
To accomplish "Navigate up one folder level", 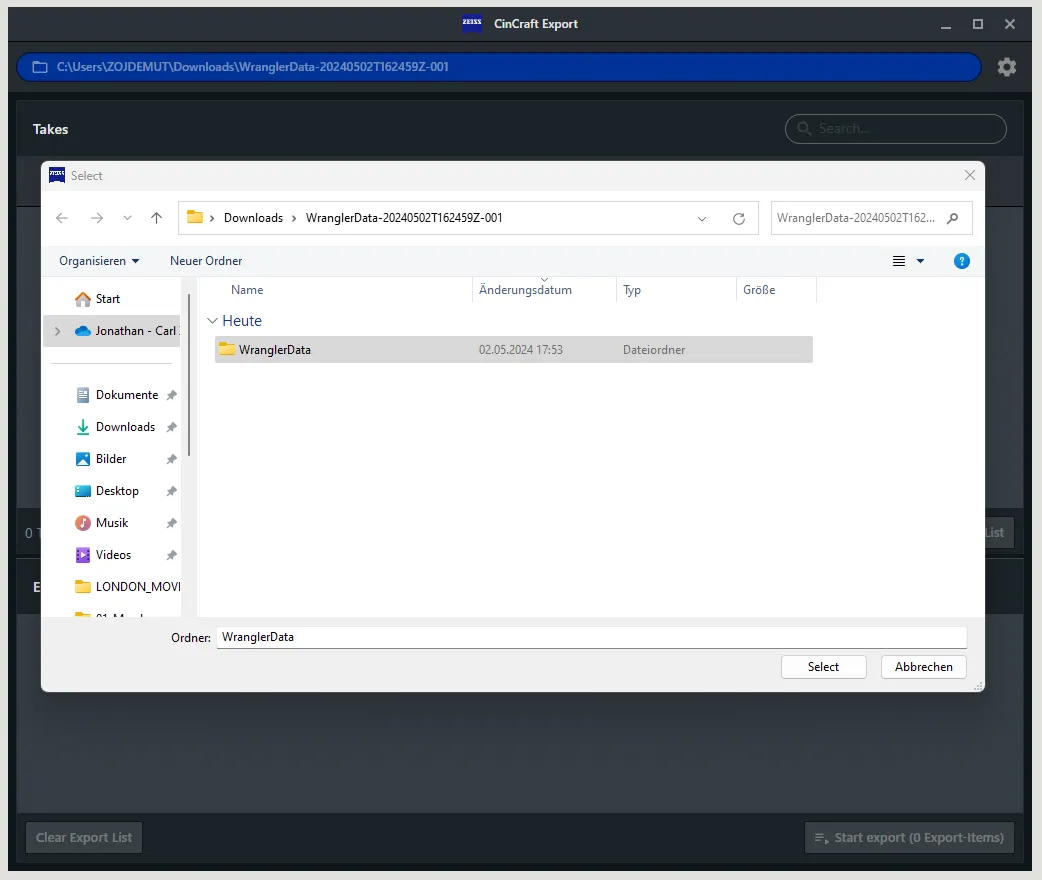I will click(157, 218).
